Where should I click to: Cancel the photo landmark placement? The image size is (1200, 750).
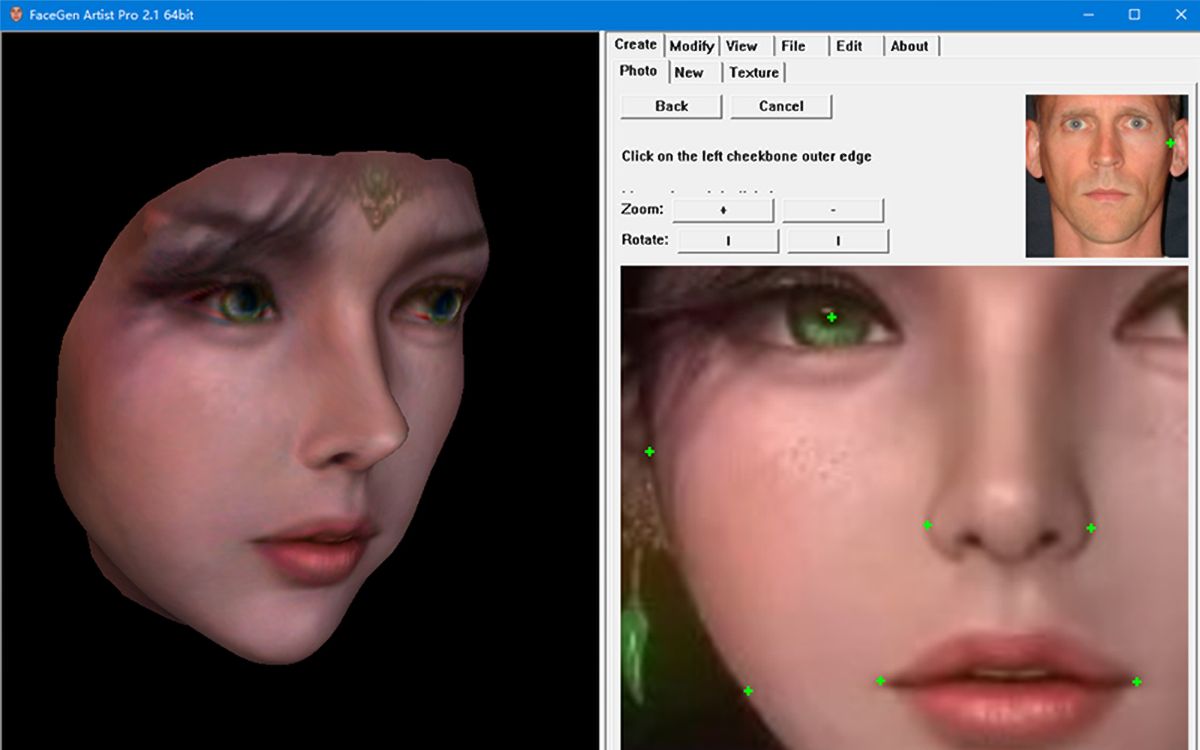coord(781,106)
